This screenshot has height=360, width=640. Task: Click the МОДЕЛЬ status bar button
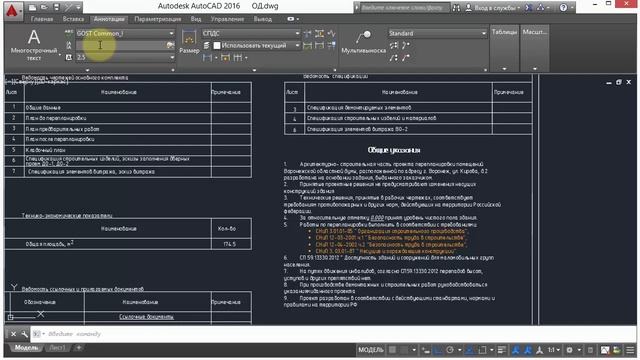(371, 350)
